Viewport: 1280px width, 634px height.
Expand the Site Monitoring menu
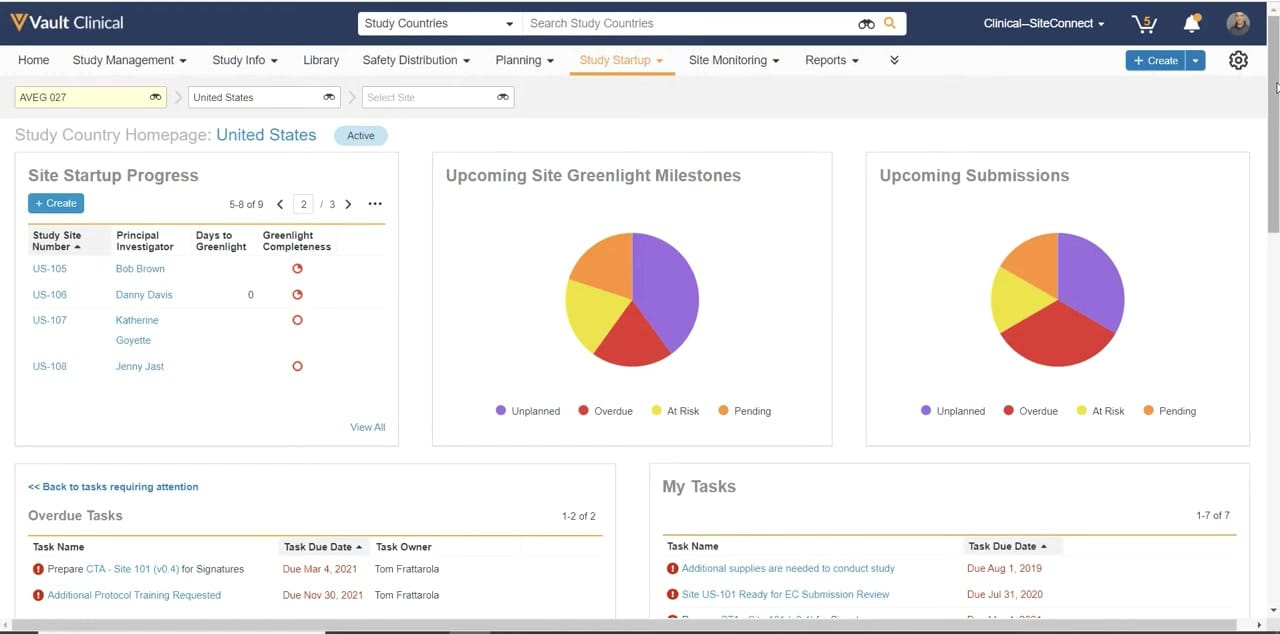(x=734, y=60)
